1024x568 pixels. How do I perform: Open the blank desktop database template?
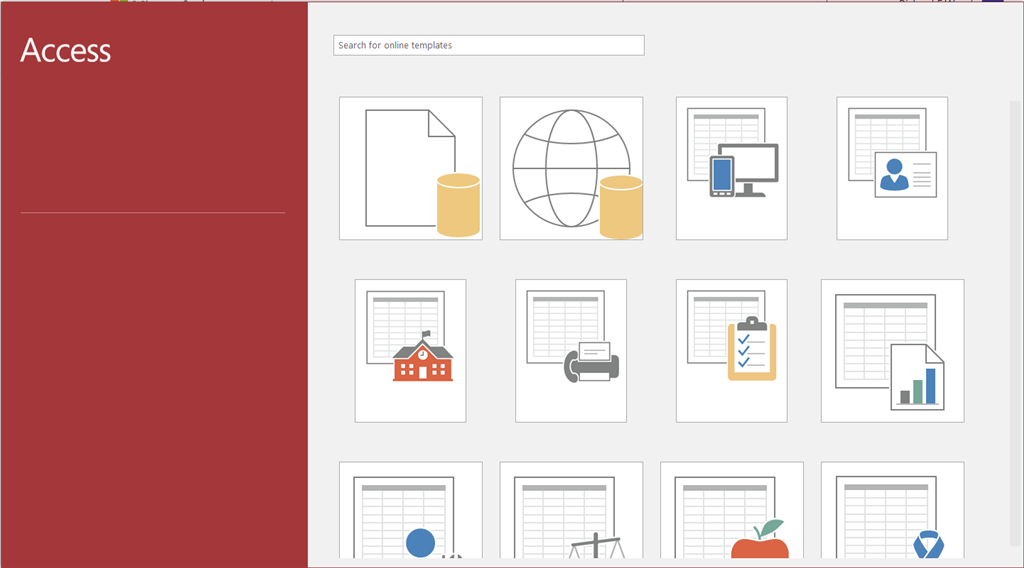(x=411, y=168)
